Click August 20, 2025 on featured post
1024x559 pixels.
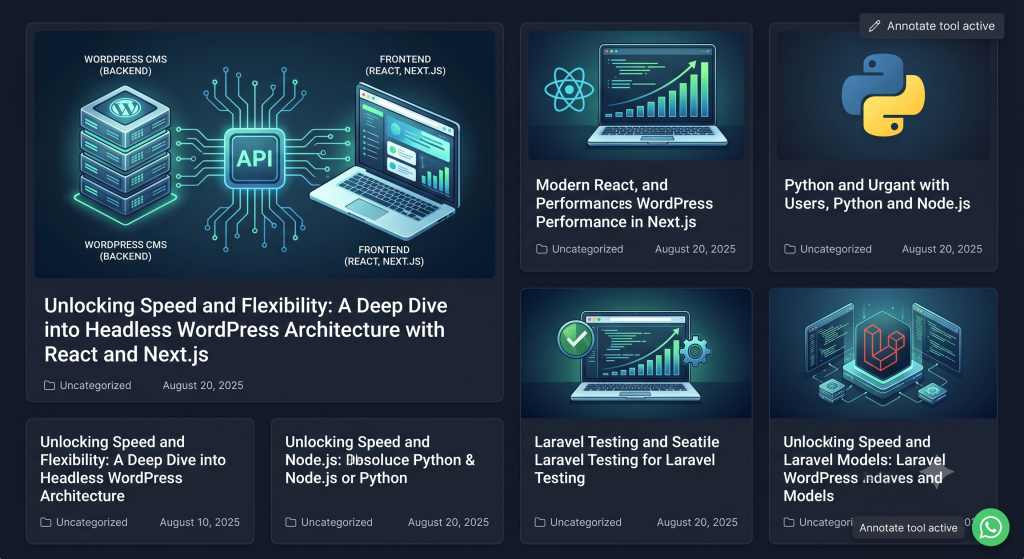[202, 385]
